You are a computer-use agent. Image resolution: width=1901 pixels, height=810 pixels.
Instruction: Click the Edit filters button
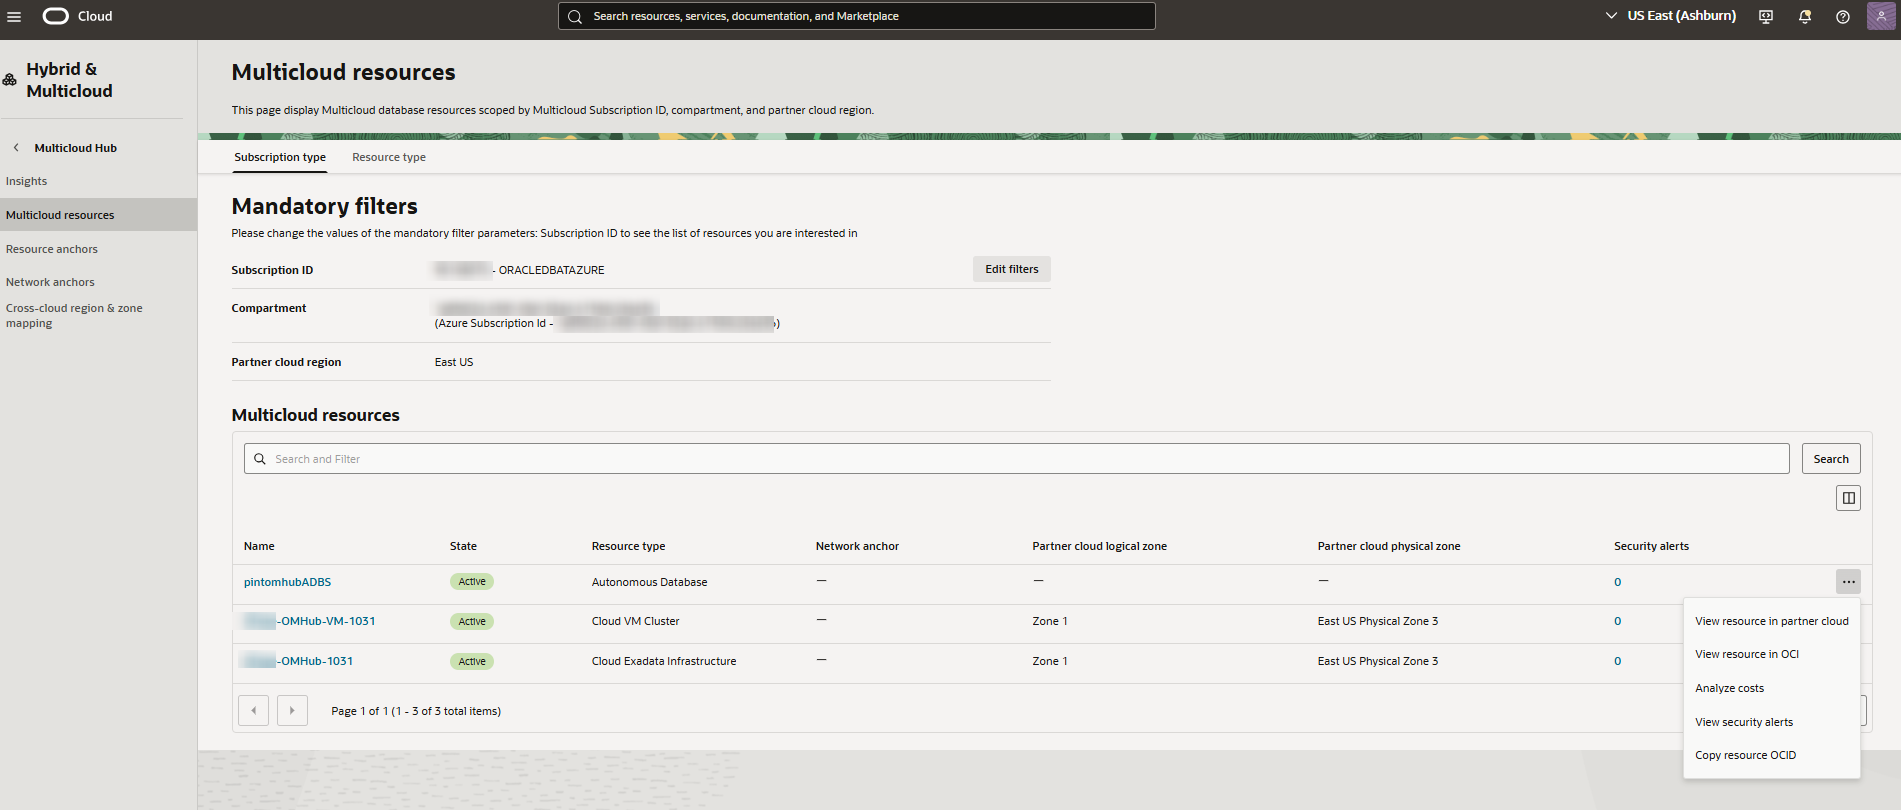1012,269
